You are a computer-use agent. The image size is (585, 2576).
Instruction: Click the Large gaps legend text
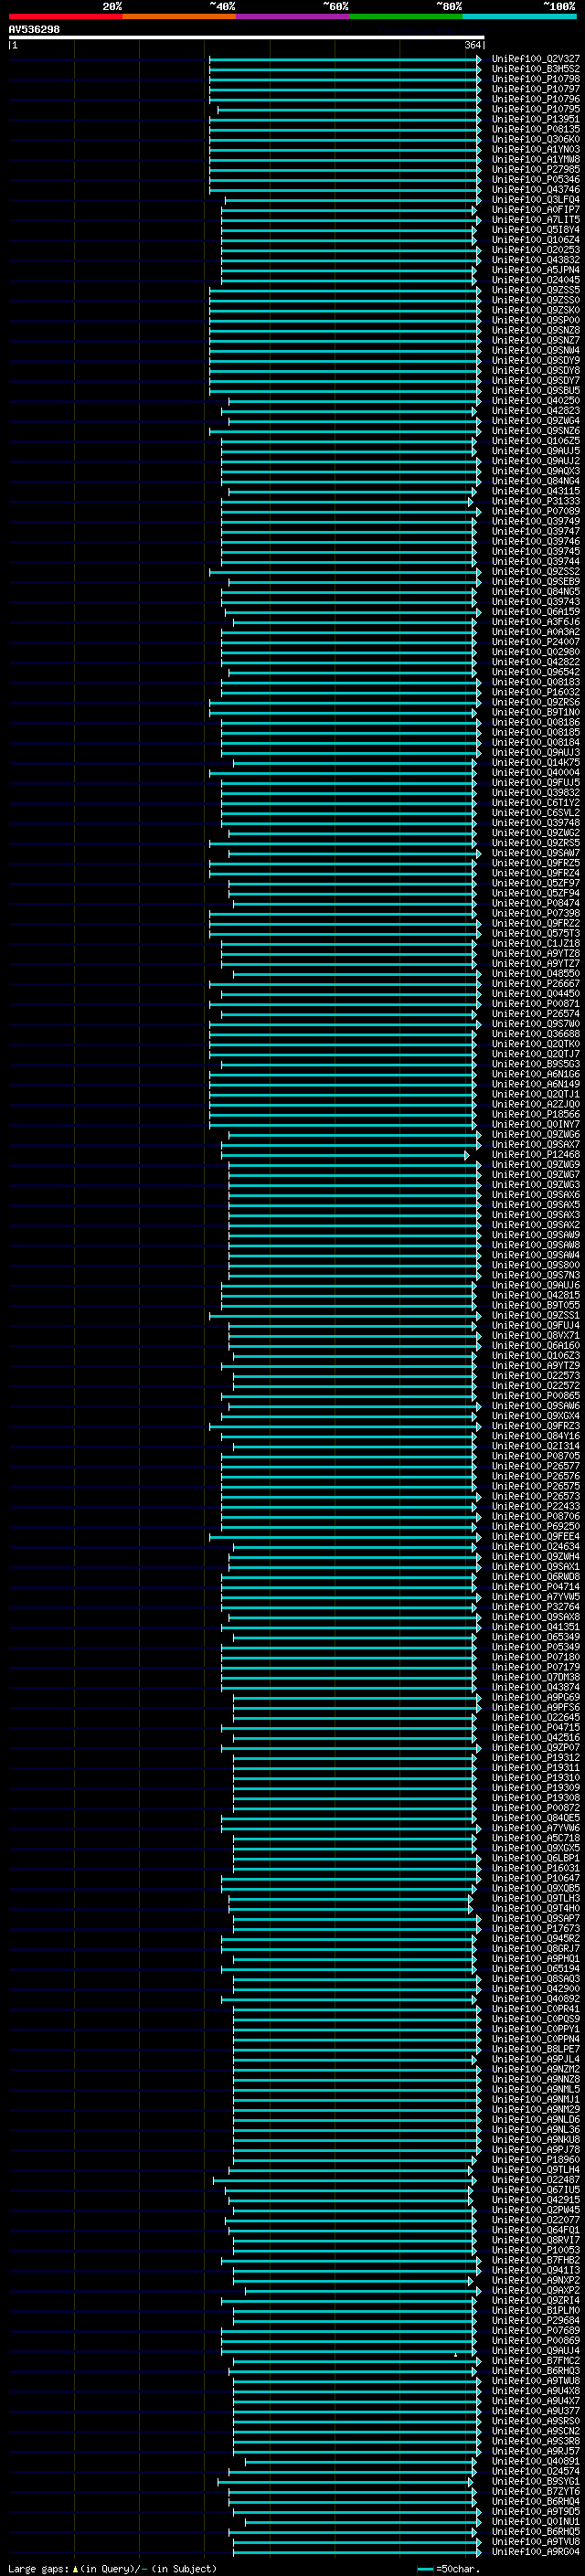click(112, 2568)
